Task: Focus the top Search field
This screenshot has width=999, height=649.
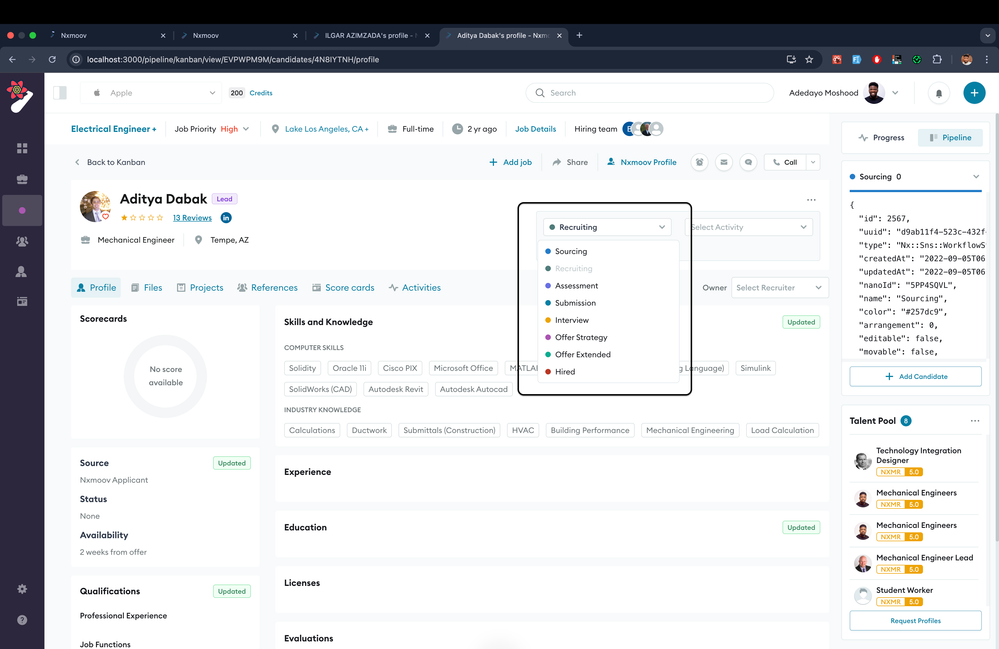Action: (x=649, y=93)
